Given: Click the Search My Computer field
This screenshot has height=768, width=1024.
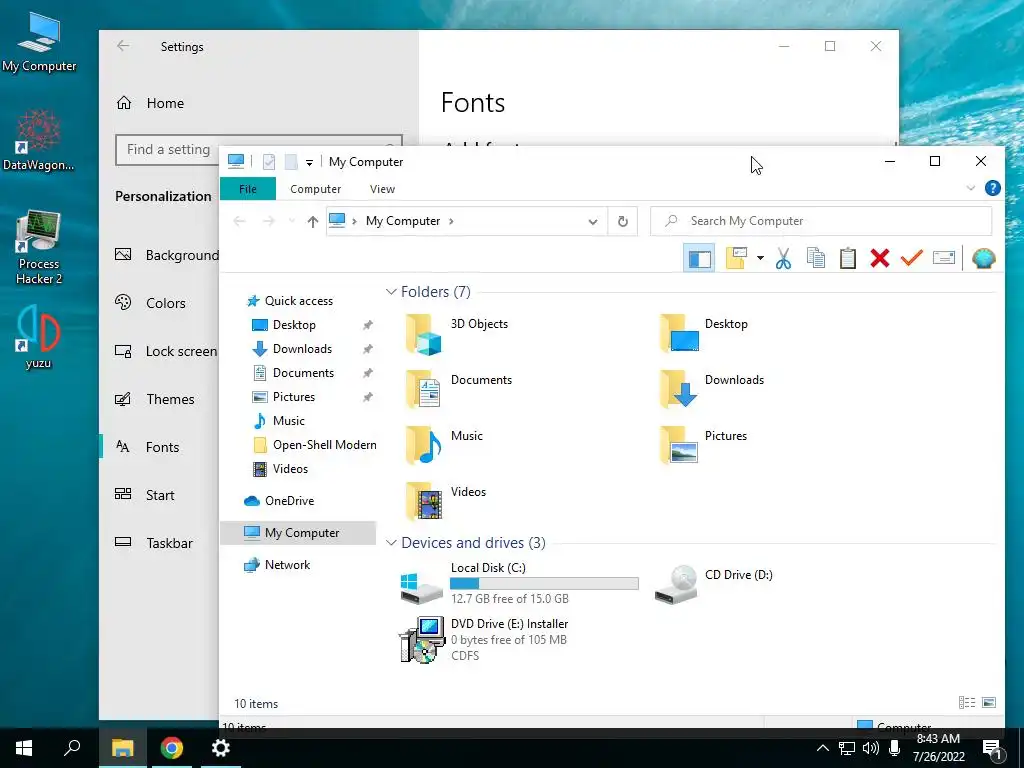Looking at the screenshot, I should tap(822, 221).
